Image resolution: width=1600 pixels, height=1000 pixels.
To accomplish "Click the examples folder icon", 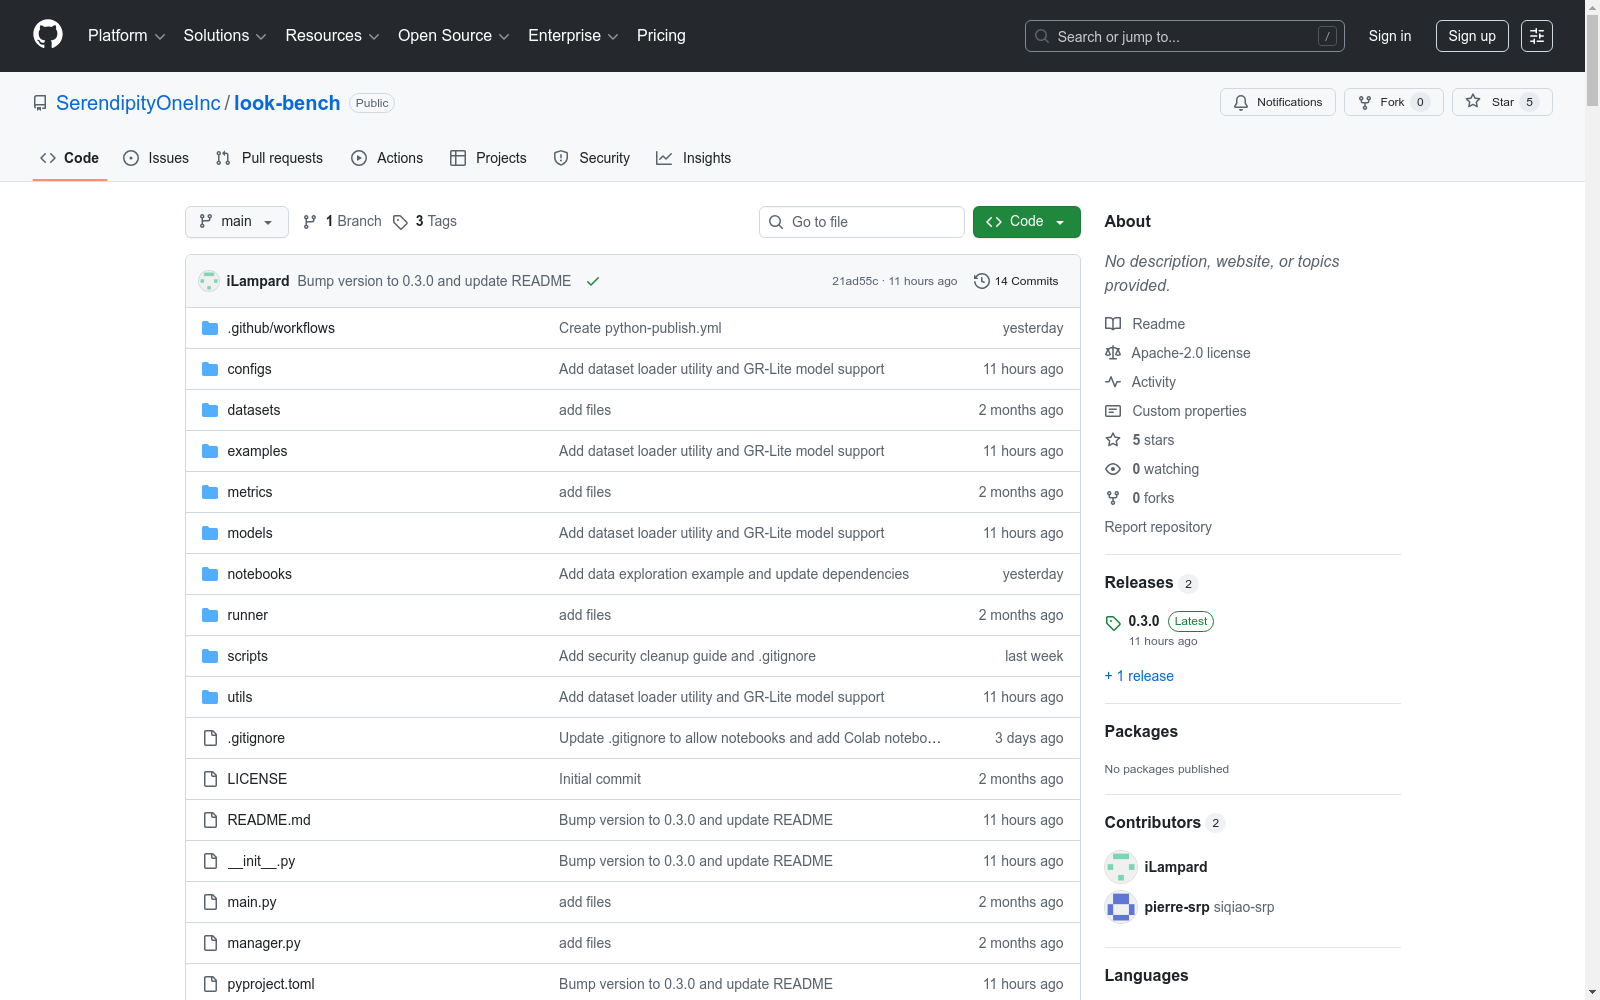I will click(x=210, y=451).
